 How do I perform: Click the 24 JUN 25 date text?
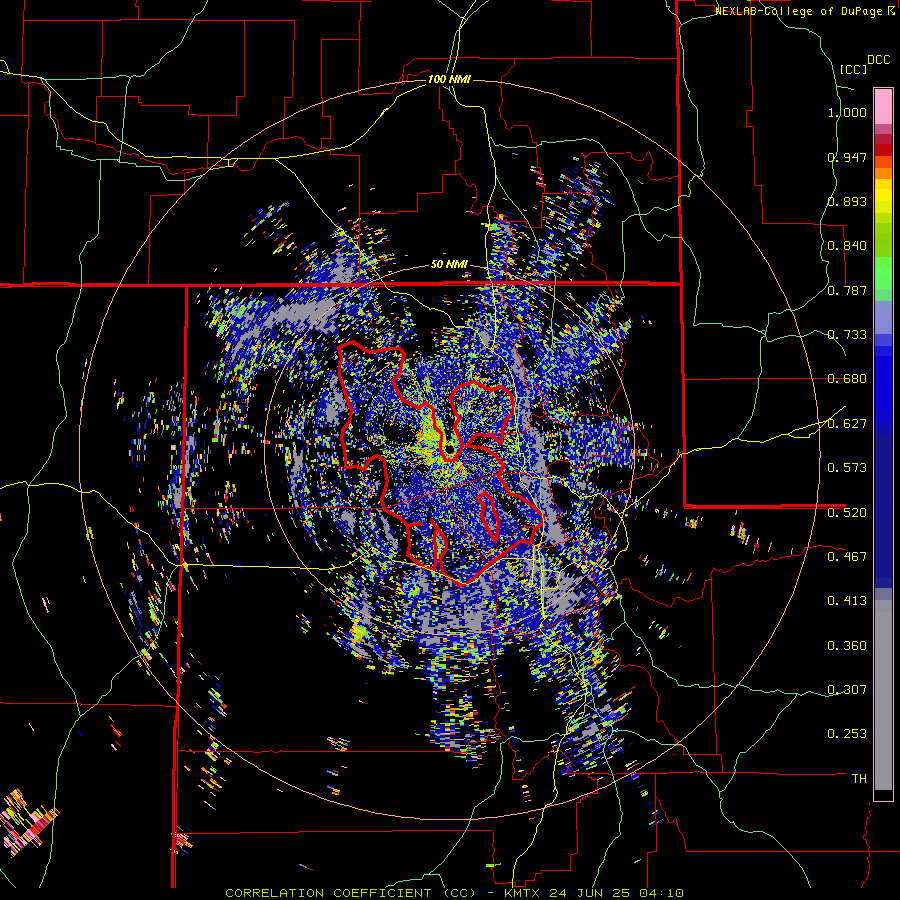coord(592,893)
